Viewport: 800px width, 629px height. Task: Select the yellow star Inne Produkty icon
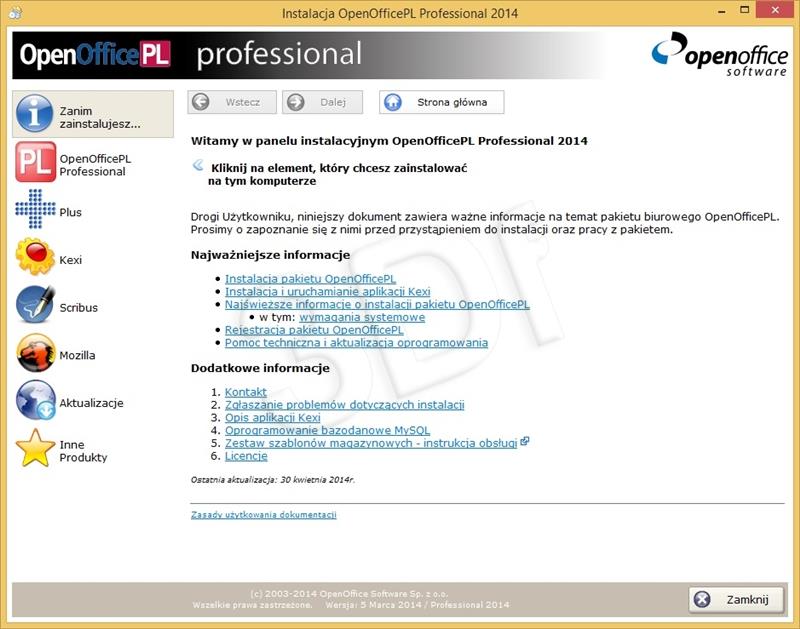click(35, 448)
